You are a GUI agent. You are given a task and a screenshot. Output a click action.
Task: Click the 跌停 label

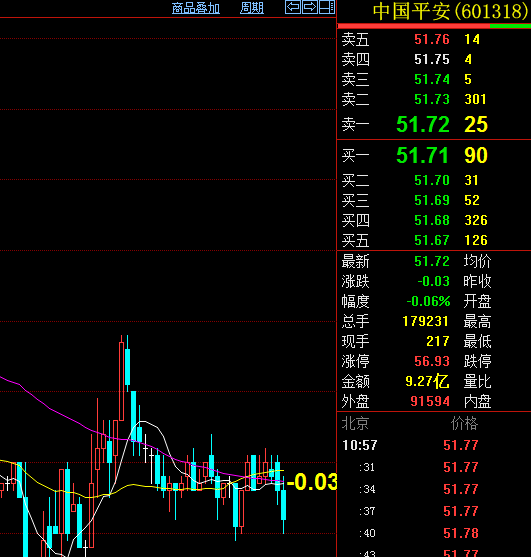[x=477, y=362]
